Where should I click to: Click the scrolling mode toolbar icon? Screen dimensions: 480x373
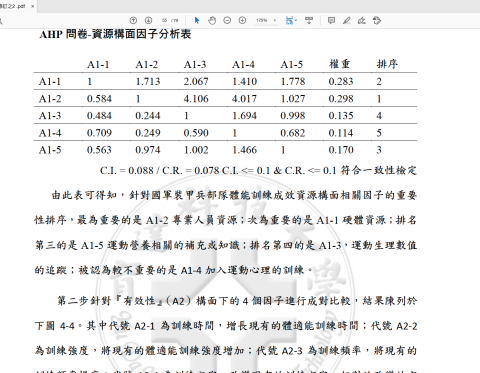pos(309,20)
